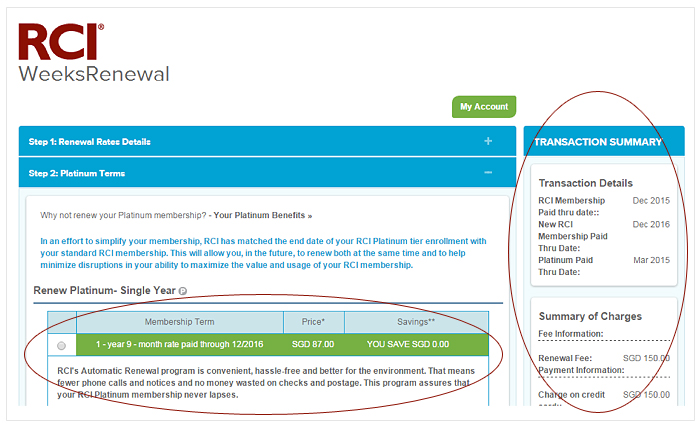The image size is (700, 432).
Task: Click the WeeksRenewal title text
Action: point(94,74)
